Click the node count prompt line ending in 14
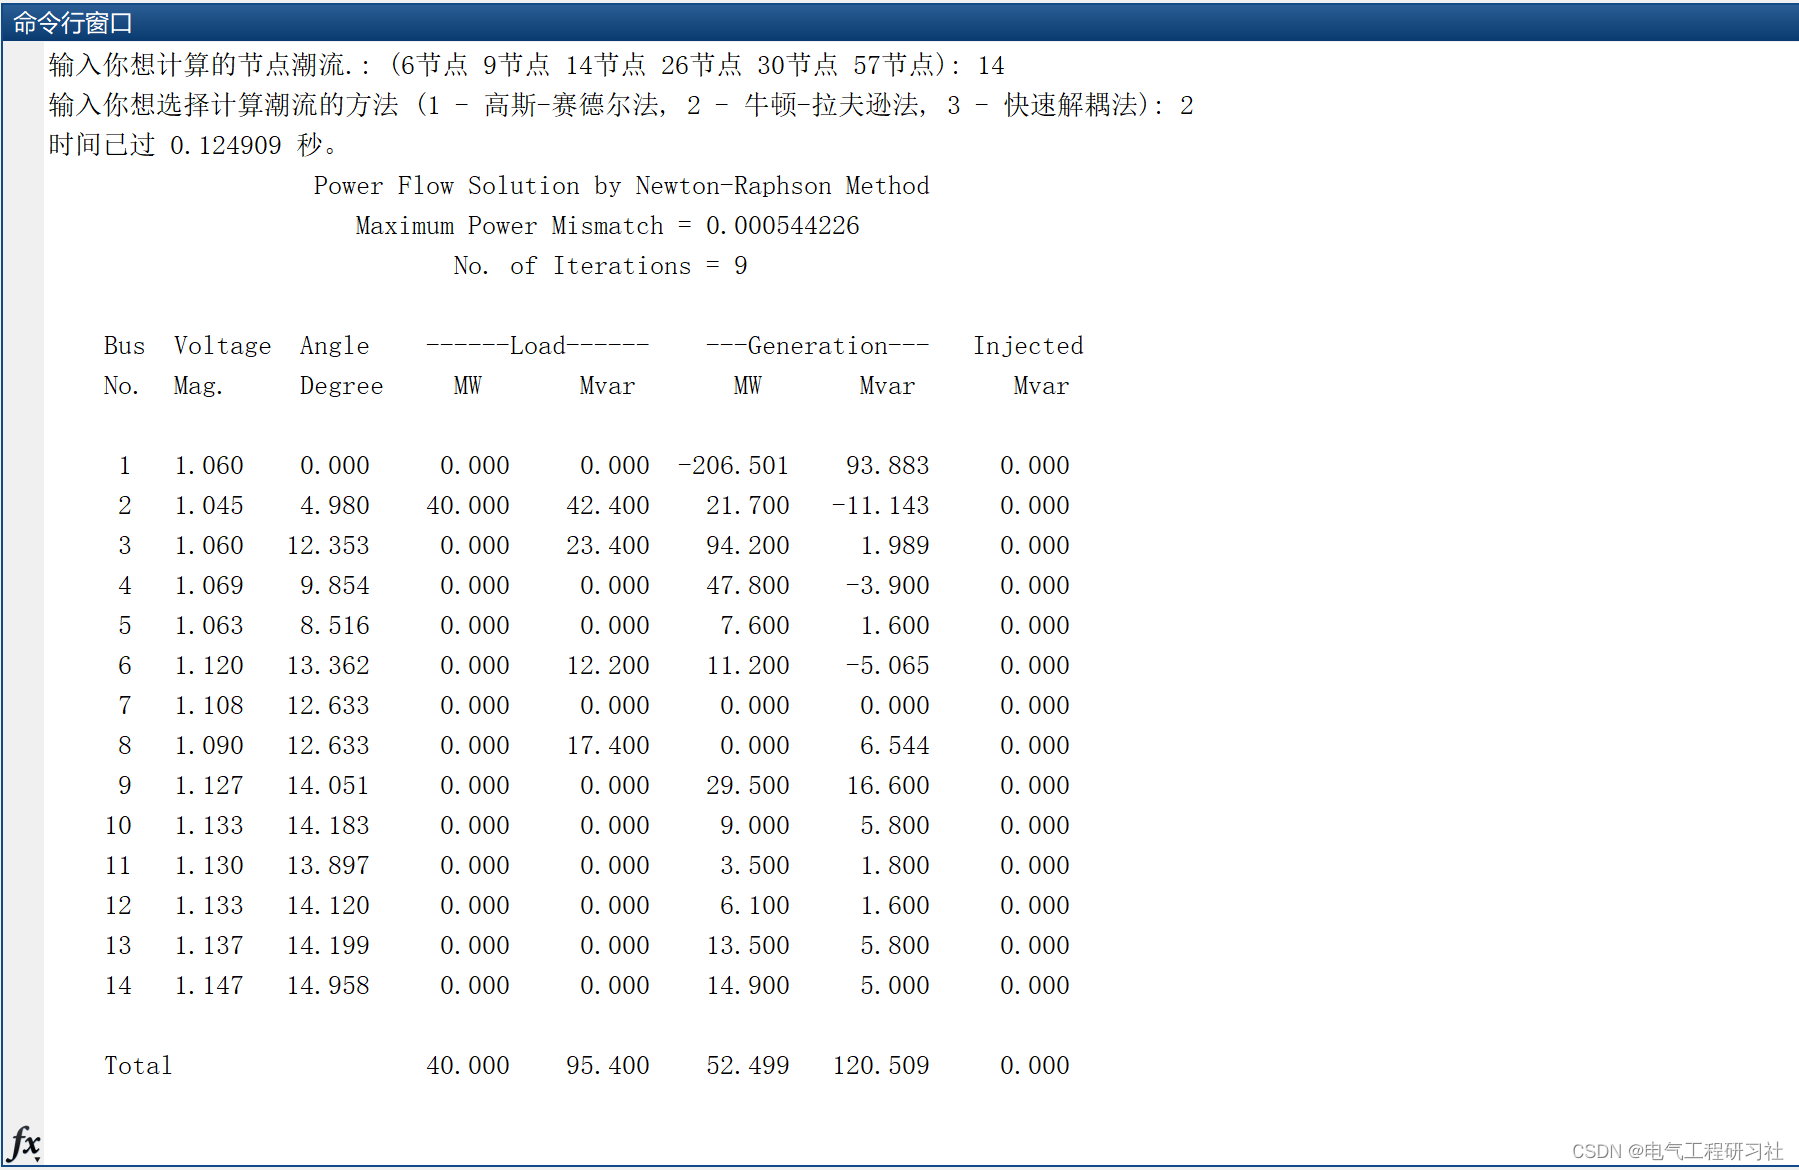Screen dimensions: 1799x1170 pos(526,66)
